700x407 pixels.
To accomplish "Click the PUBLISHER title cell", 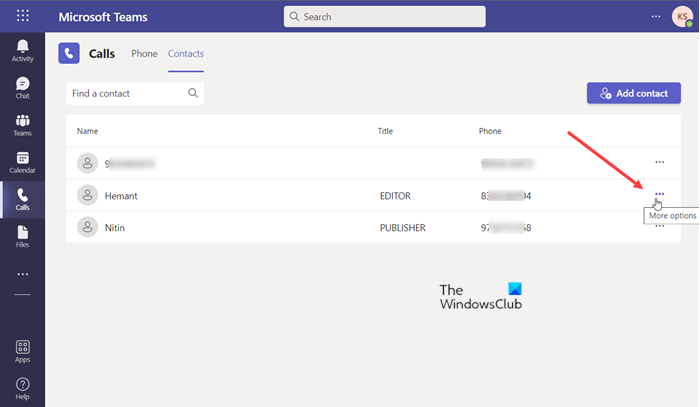I will (x=403, y=228).
